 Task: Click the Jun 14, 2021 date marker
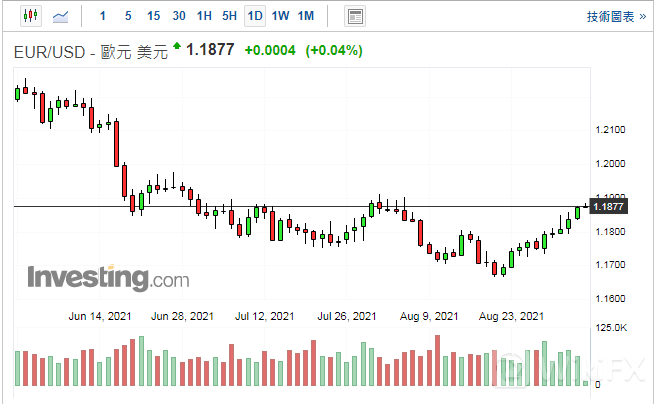click(x=98, y=316)
